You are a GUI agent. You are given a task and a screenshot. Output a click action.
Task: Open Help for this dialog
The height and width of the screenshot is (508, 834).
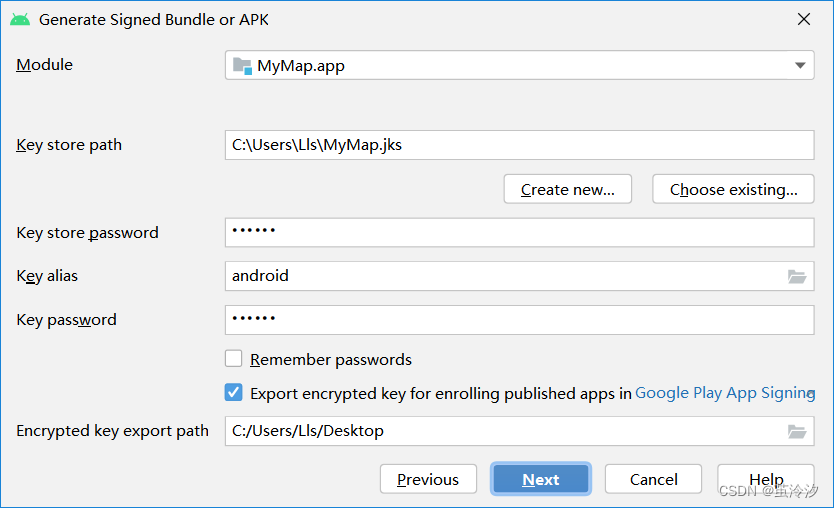coord(766,479)
